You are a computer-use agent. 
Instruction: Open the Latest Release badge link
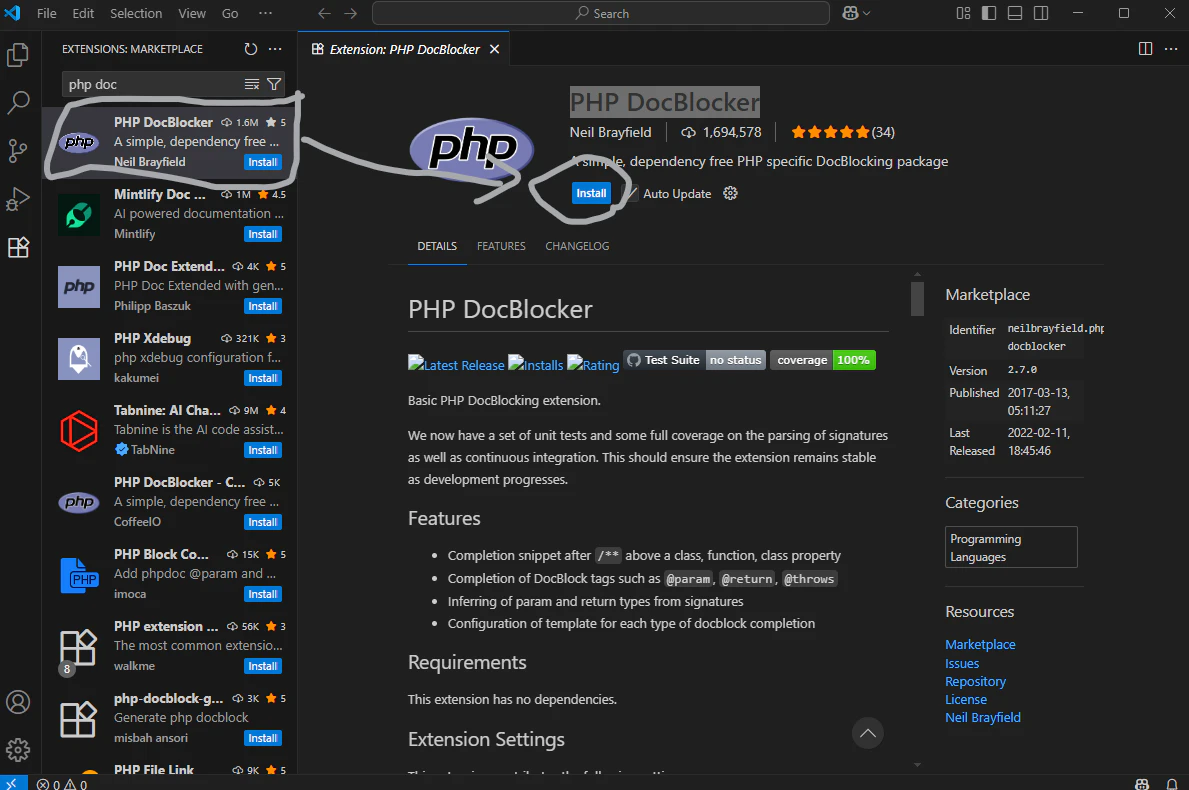456,365
